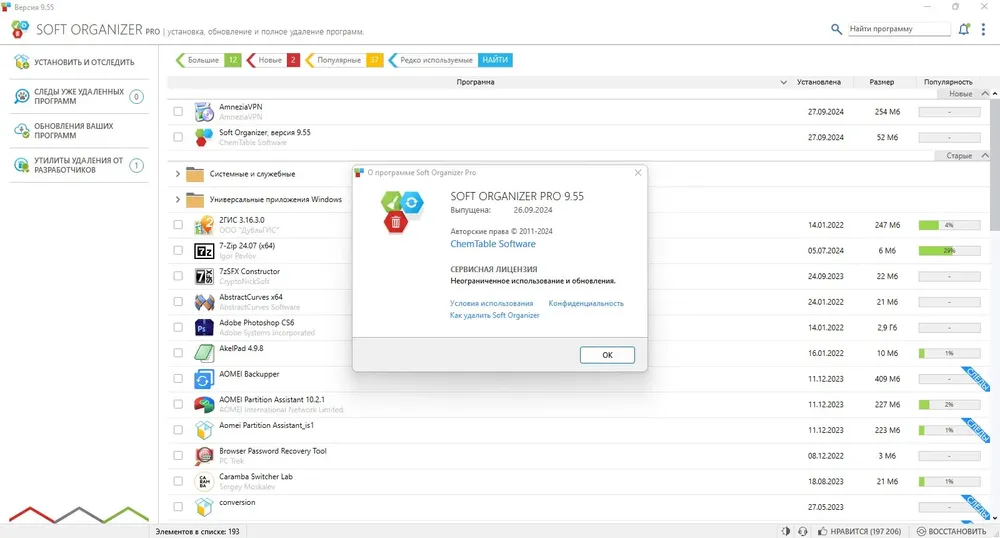Collapse the Старые group
Image resolution: width=1000 pixels, height=538 pixels.
point(985,156)
